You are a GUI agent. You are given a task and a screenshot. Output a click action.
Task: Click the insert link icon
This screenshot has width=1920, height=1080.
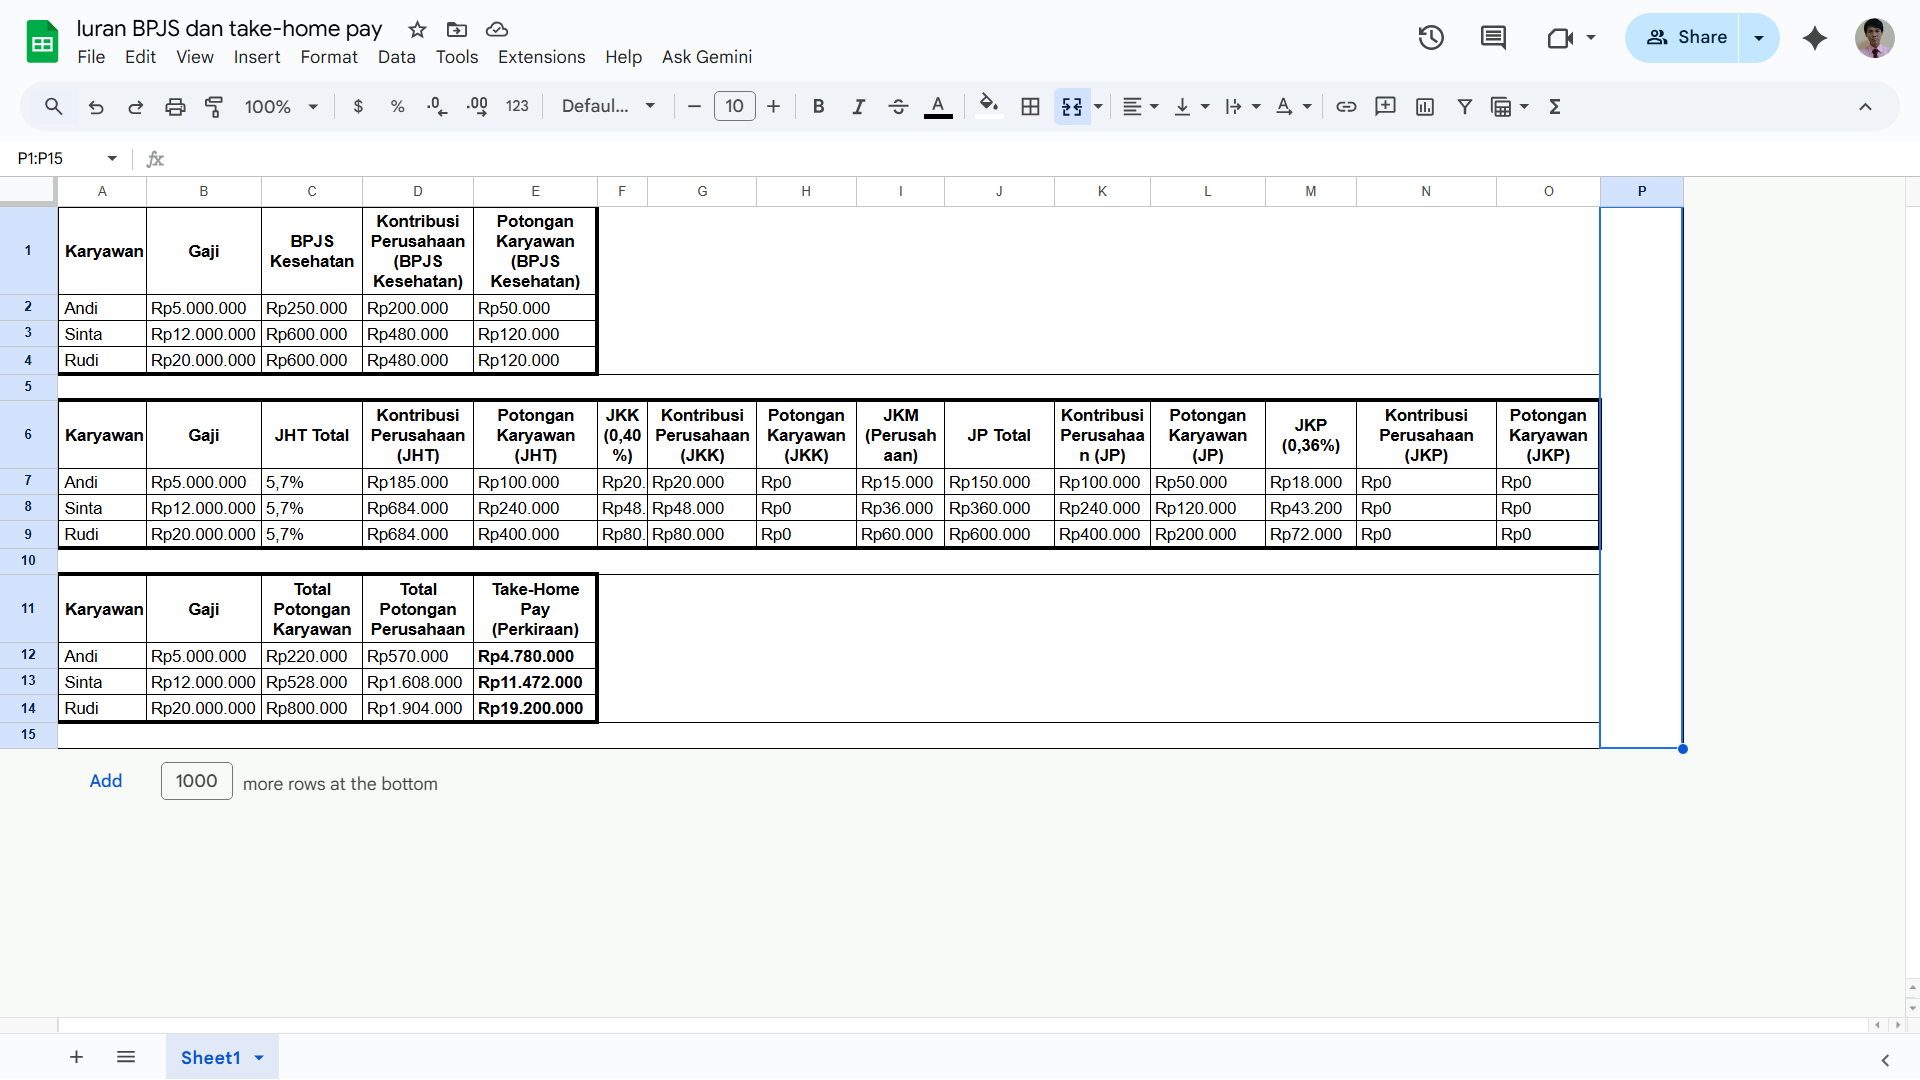pos(1346,107)
